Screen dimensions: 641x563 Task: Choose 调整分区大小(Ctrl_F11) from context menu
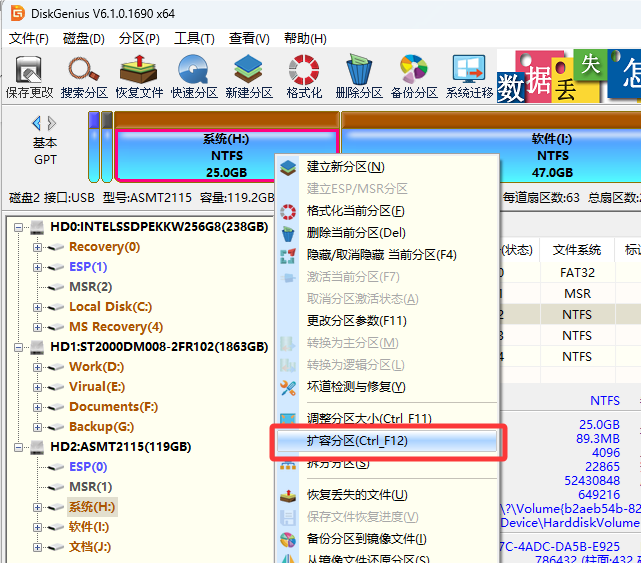click(x=387, y=418)
